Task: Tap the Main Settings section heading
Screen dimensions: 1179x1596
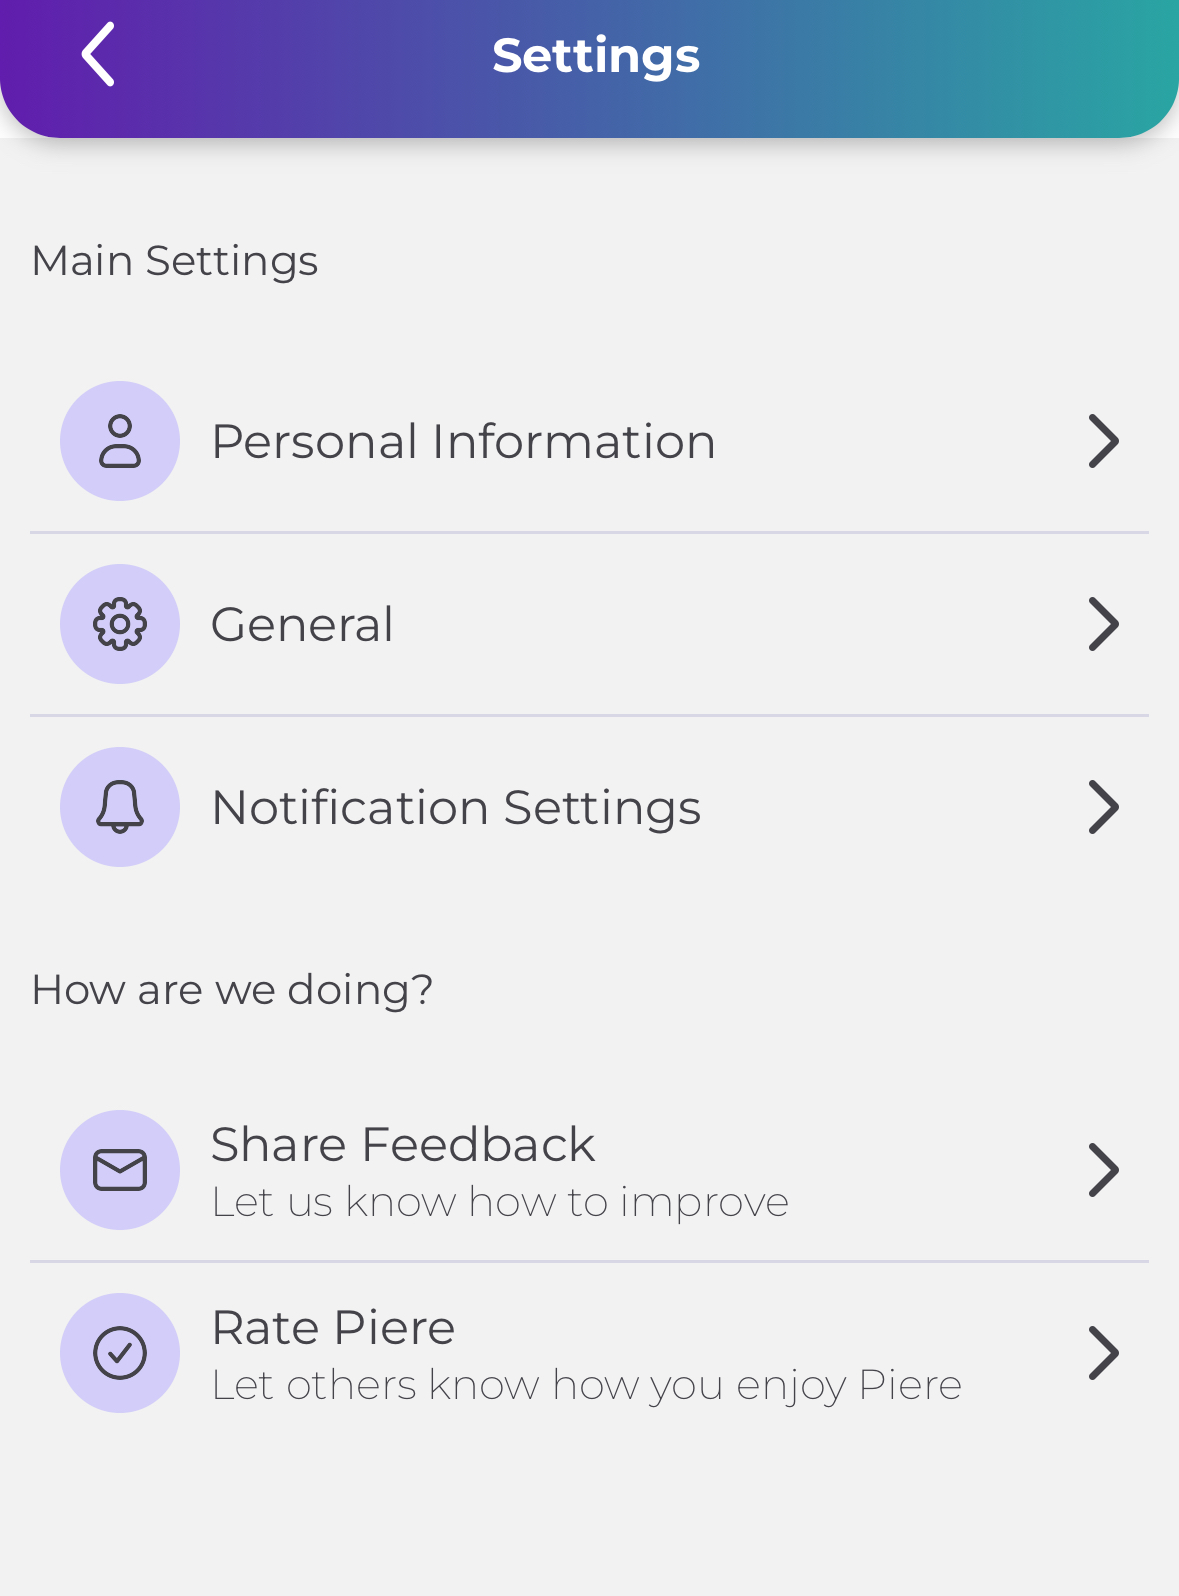Action: (175, 261)
